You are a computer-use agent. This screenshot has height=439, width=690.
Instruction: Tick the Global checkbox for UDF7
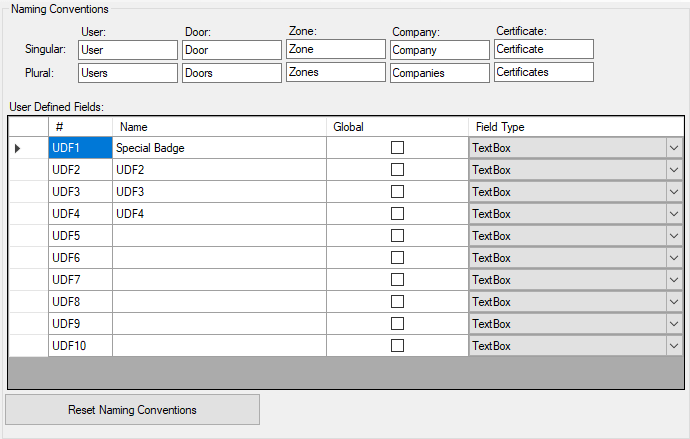point(397,279)
